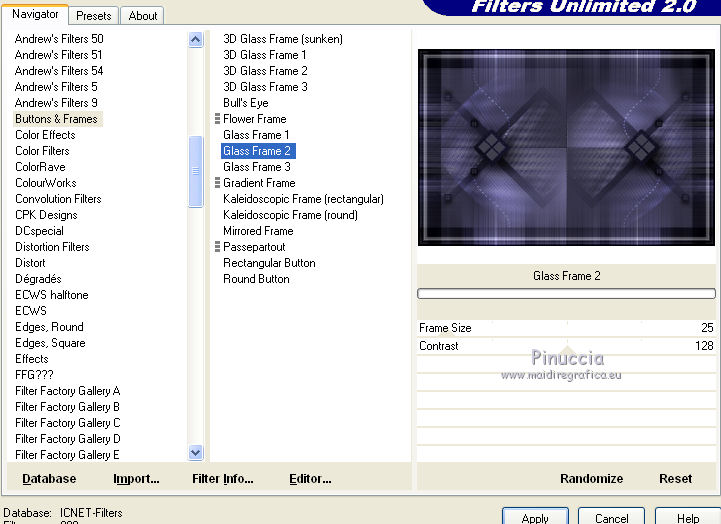Select the ColourWorks category
The height and width of the screenshot is (524, 721).
click(46, 183)
